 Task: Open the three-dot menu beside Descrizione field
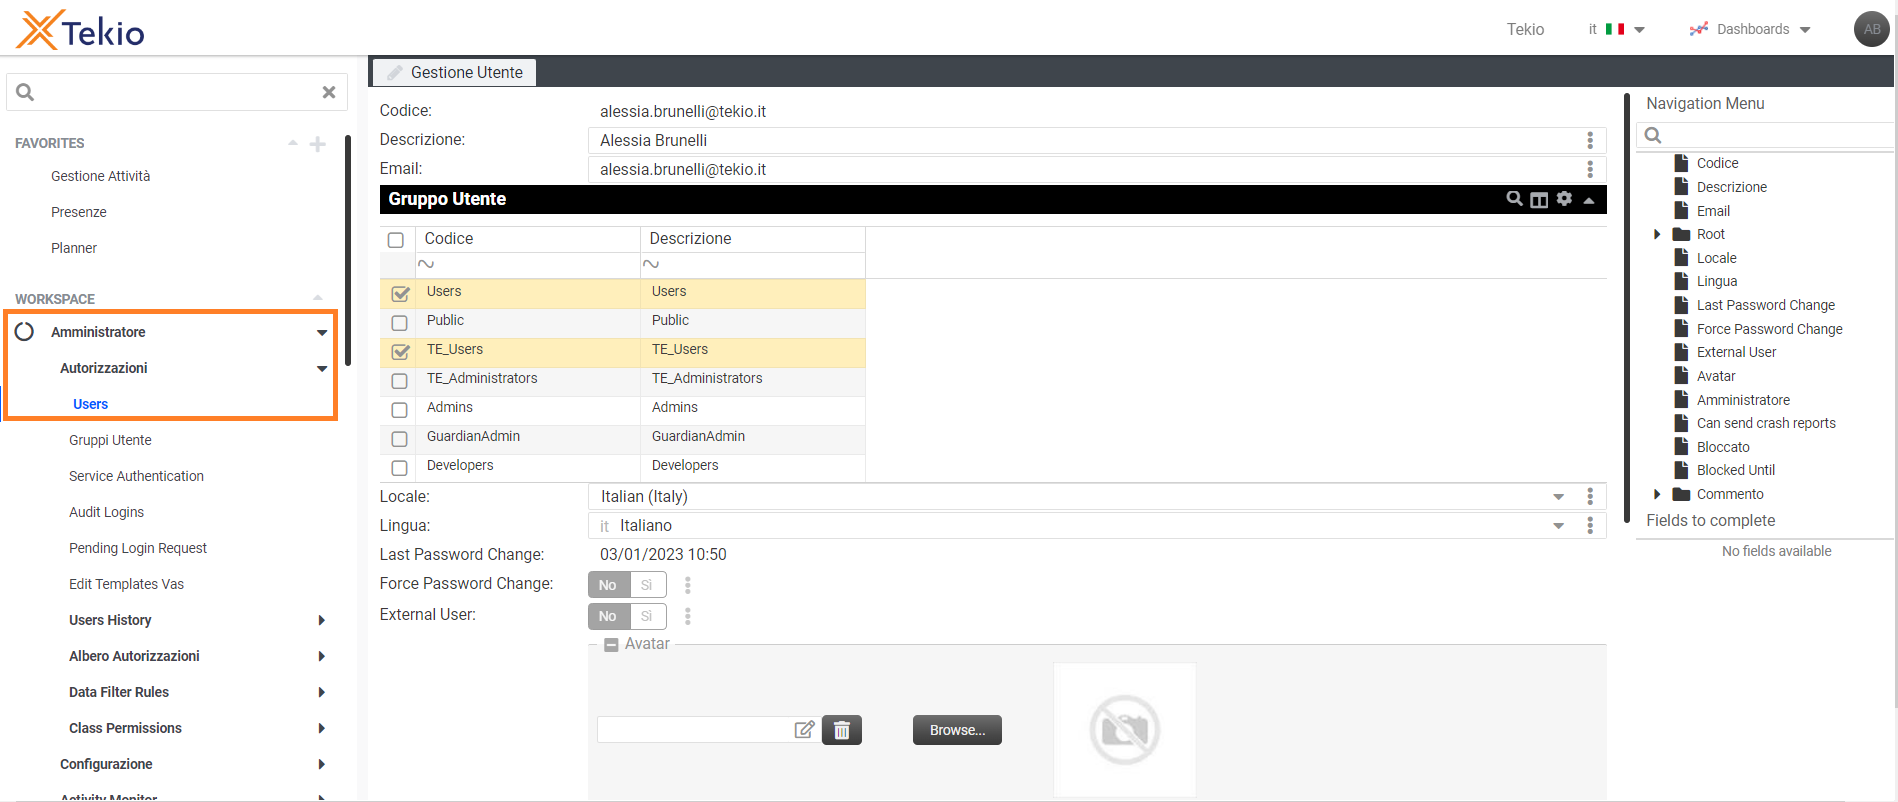(1590, 141)
